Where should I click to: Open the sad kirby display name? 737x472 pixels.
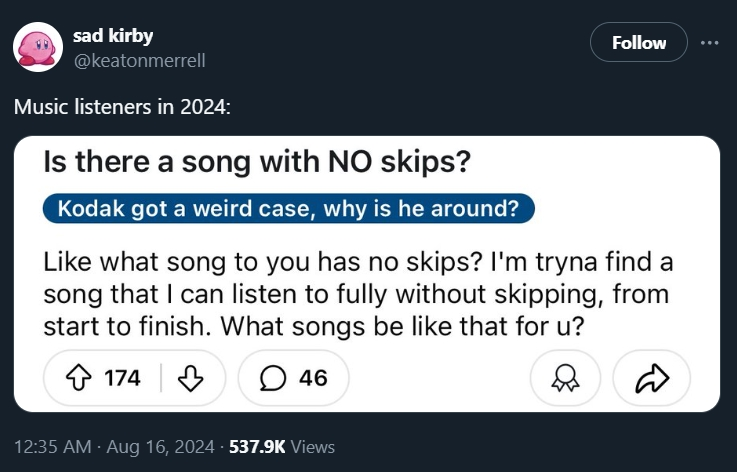[x=113, y=36]
